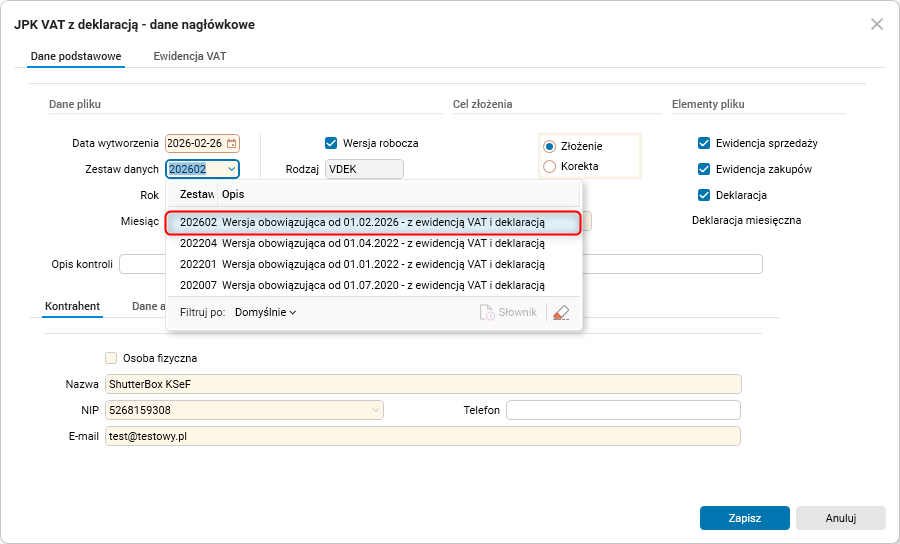
Task: Switch to the Ewidencja VAT tab
Action: click(x=190, y=56)
